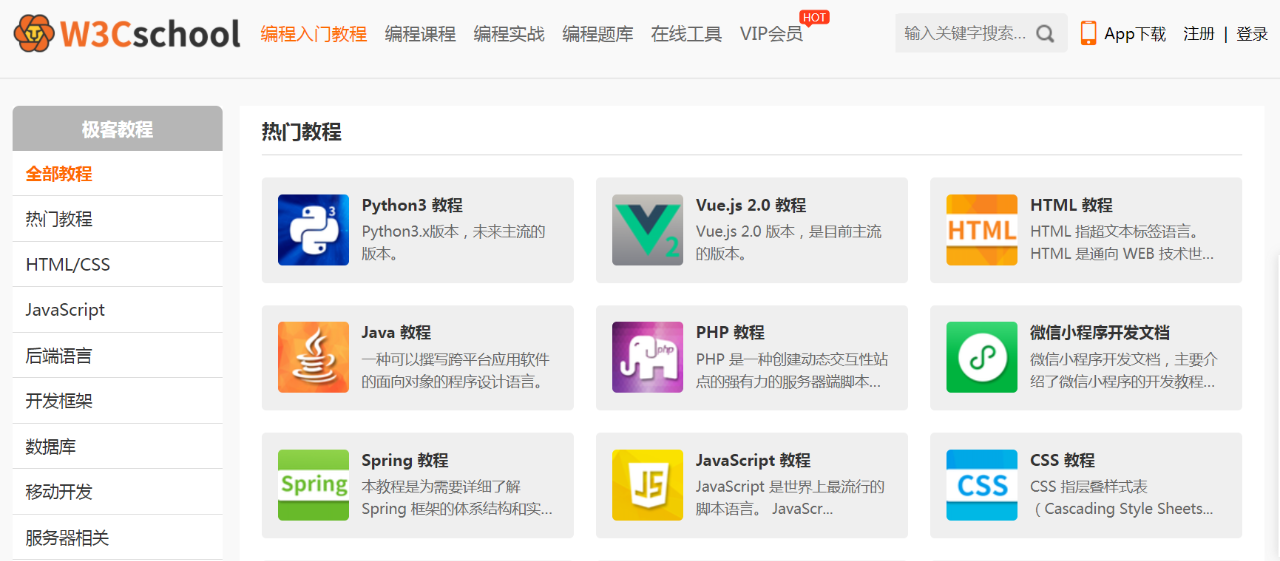The width and height of the screenshot is (1280, 561).
Task: Click the 极客教程 sidebar header
Action: click(117, 129)
